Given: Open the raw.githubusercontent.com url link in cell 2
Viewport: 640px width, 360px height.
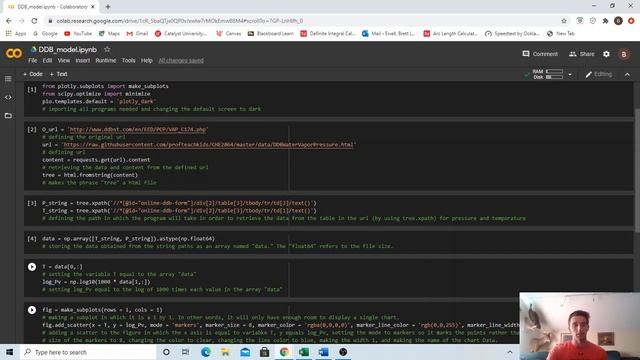Looking at the screenshot, I should coord(208,145).
